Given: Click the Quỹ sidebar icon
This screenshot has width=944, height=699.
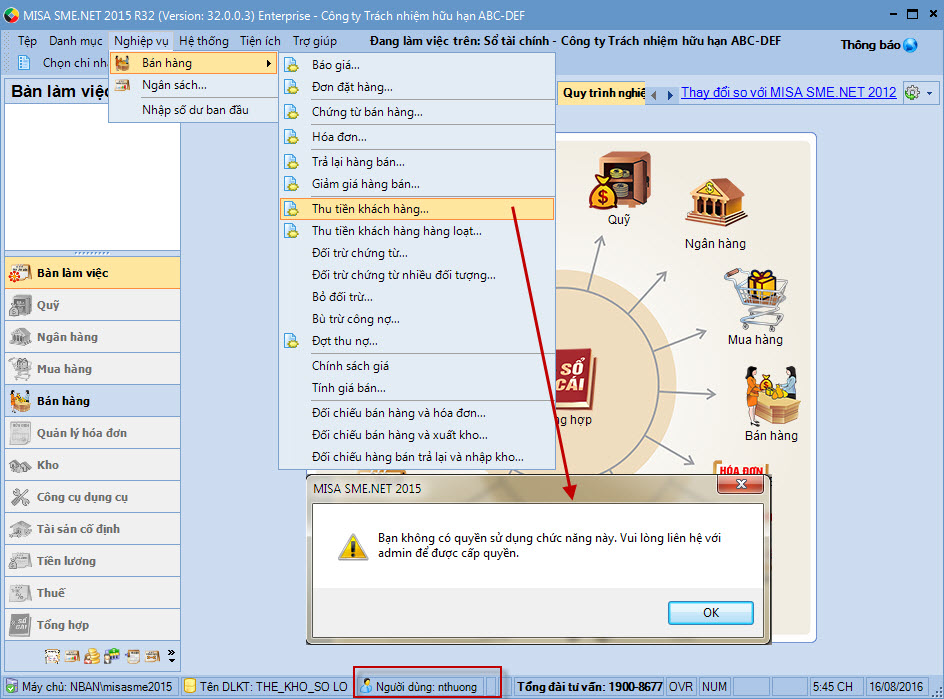Looking at the screenshot, I should (x=20, y=305).
